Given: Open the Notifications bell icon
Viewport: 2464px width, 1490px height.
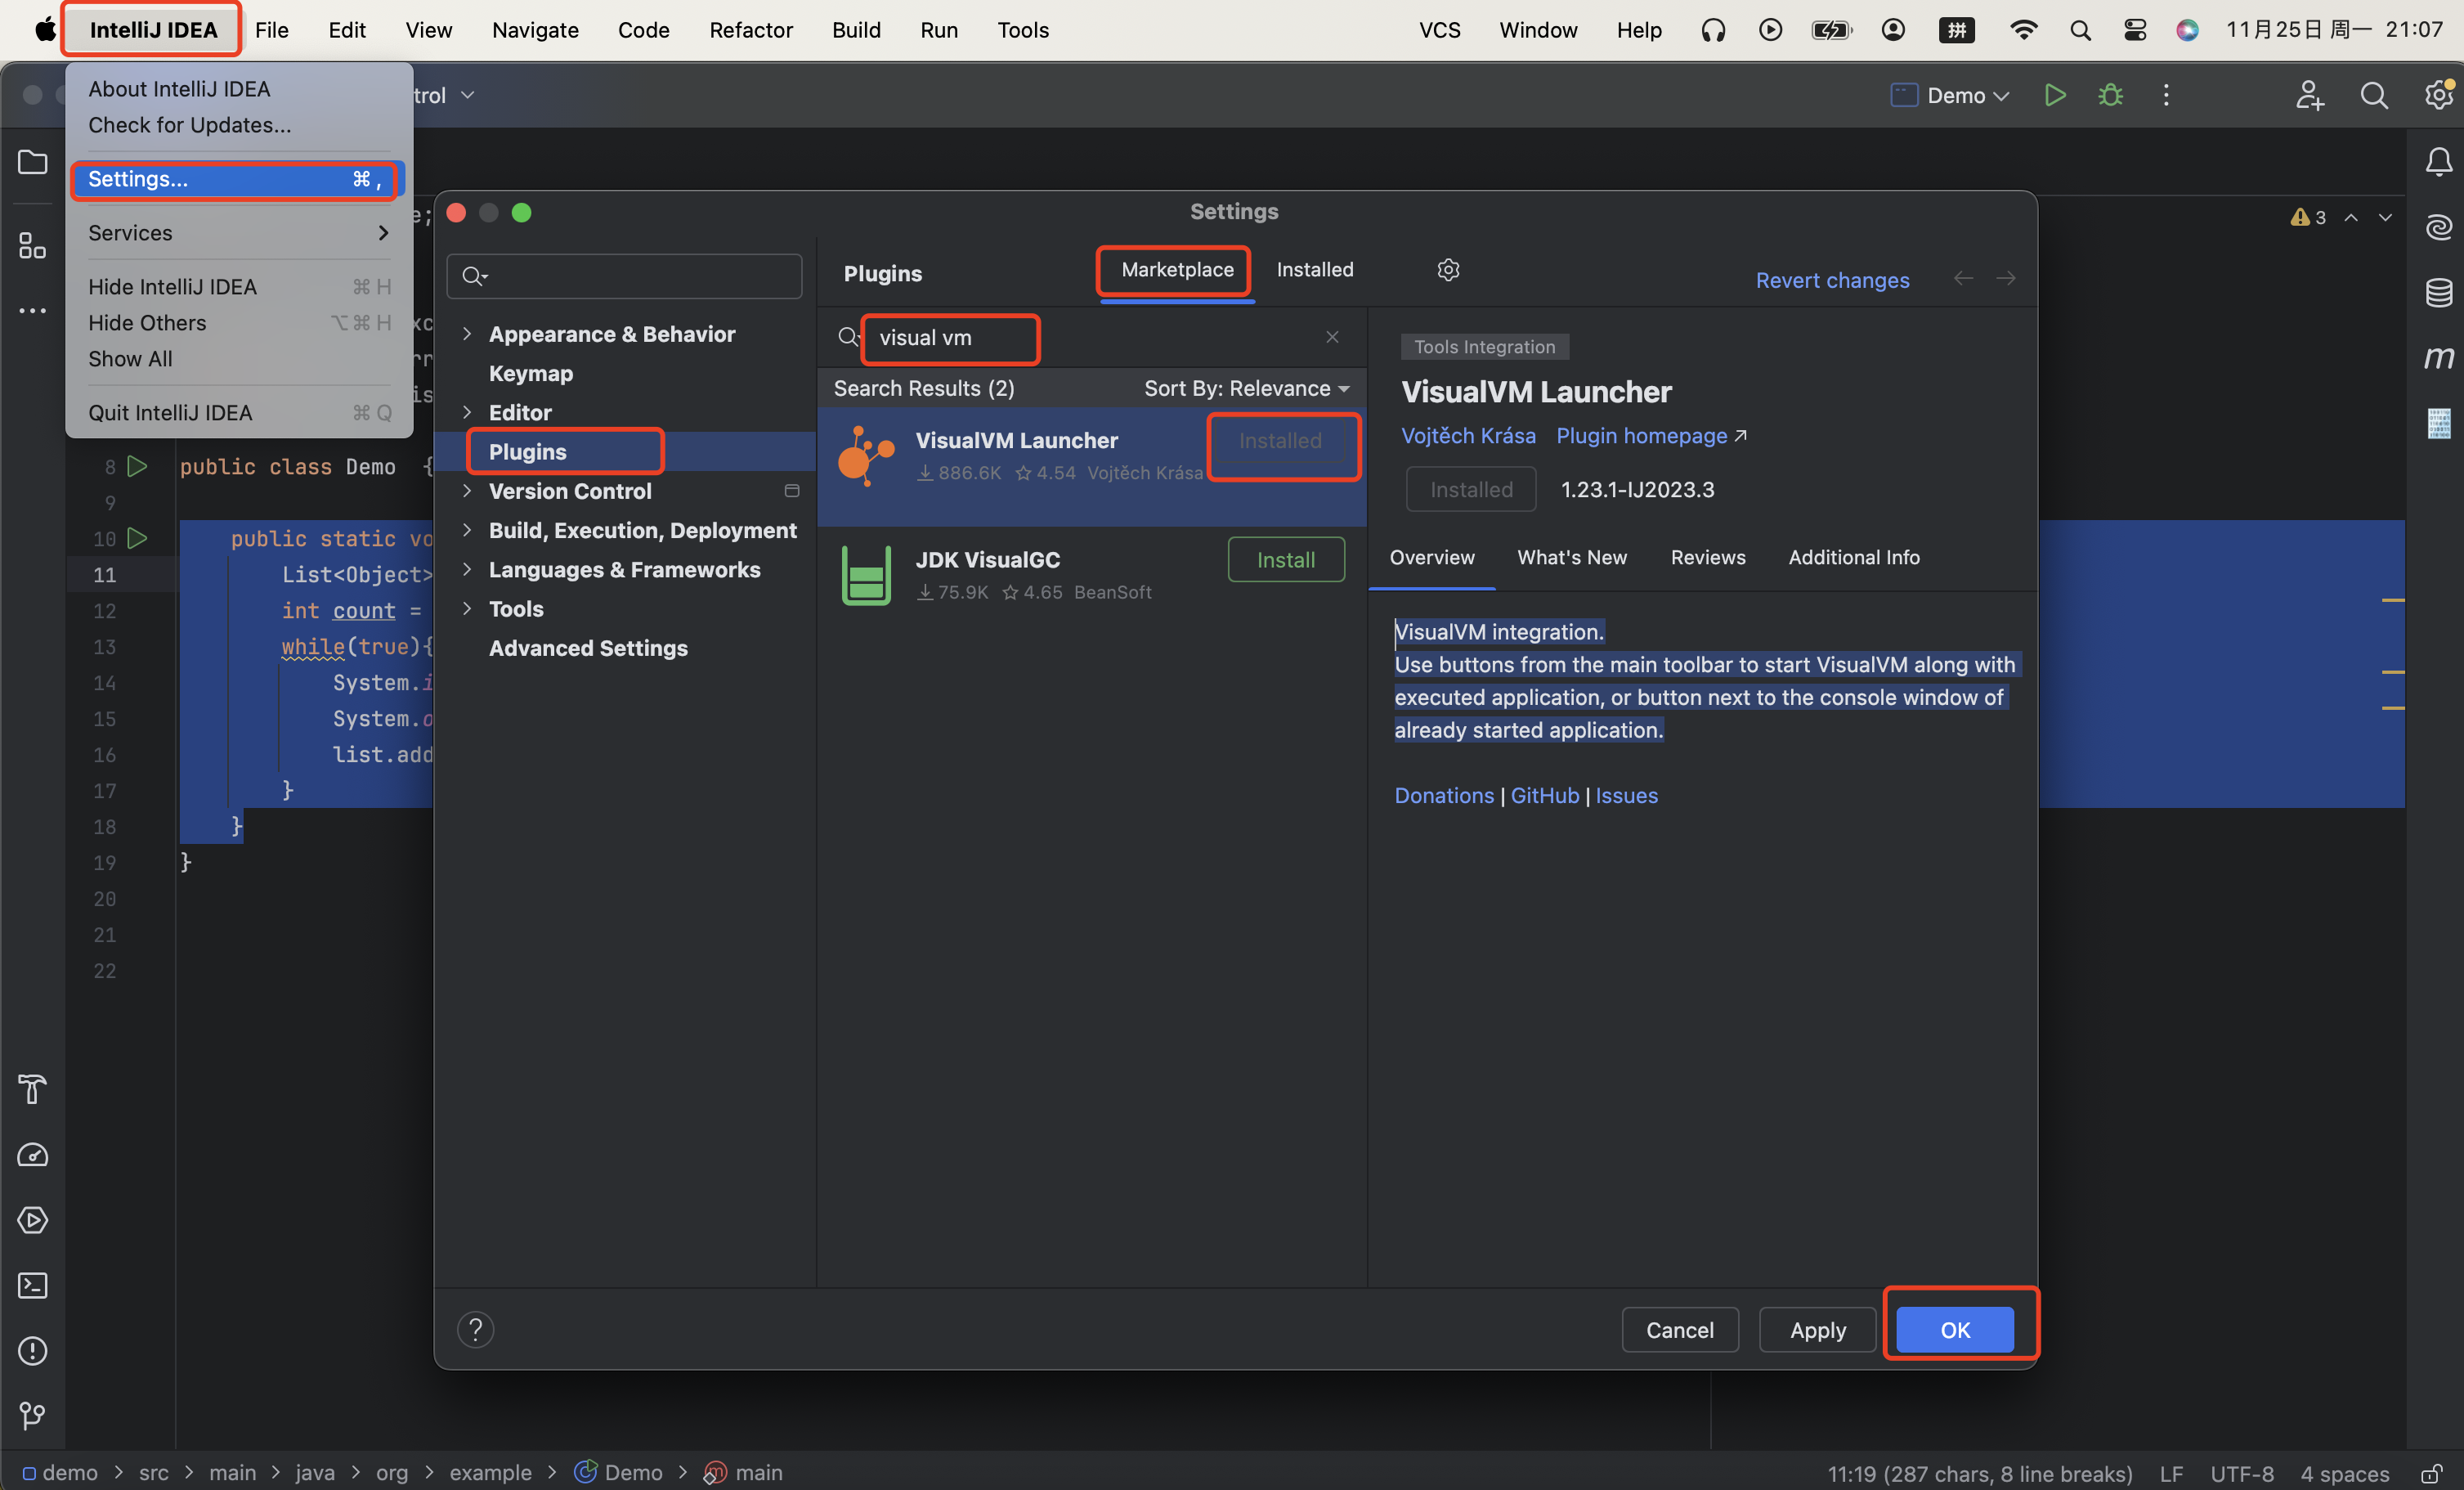Looking at the screenshot, I should (x=2438, y=162).
